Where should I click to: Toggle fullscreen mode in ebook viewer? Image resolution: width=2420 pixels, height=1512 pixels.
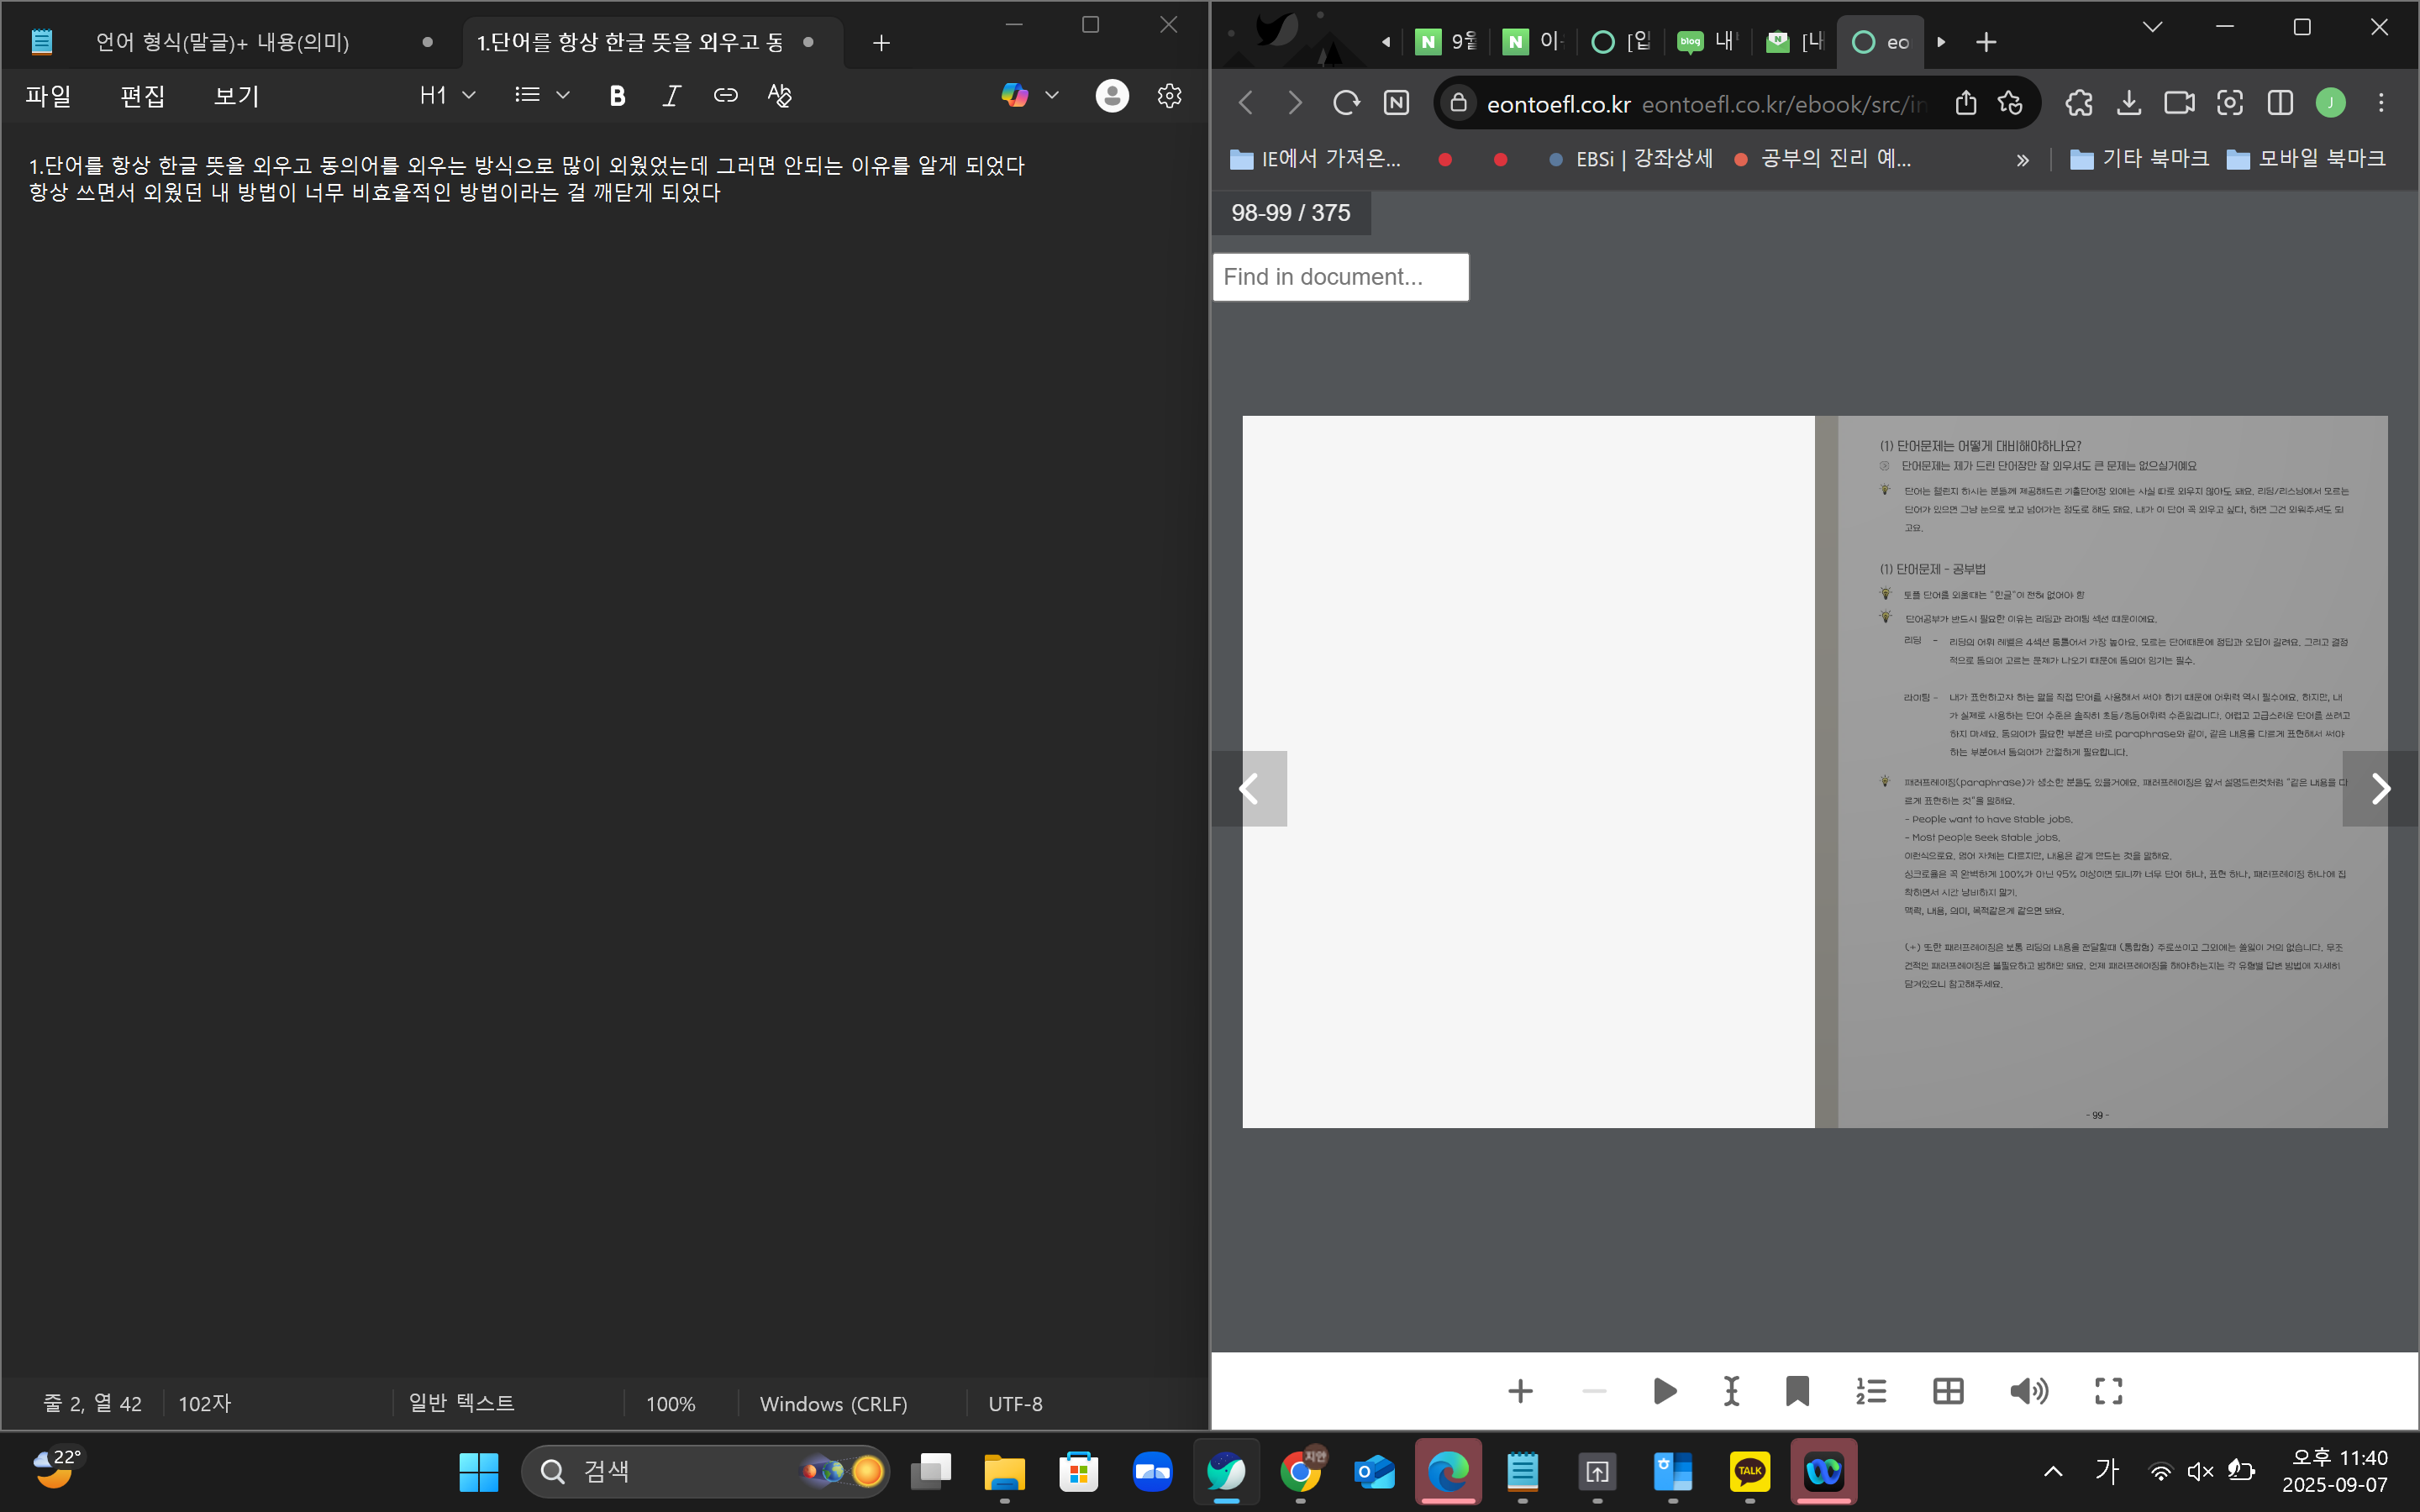[x=2108, y=1391]
